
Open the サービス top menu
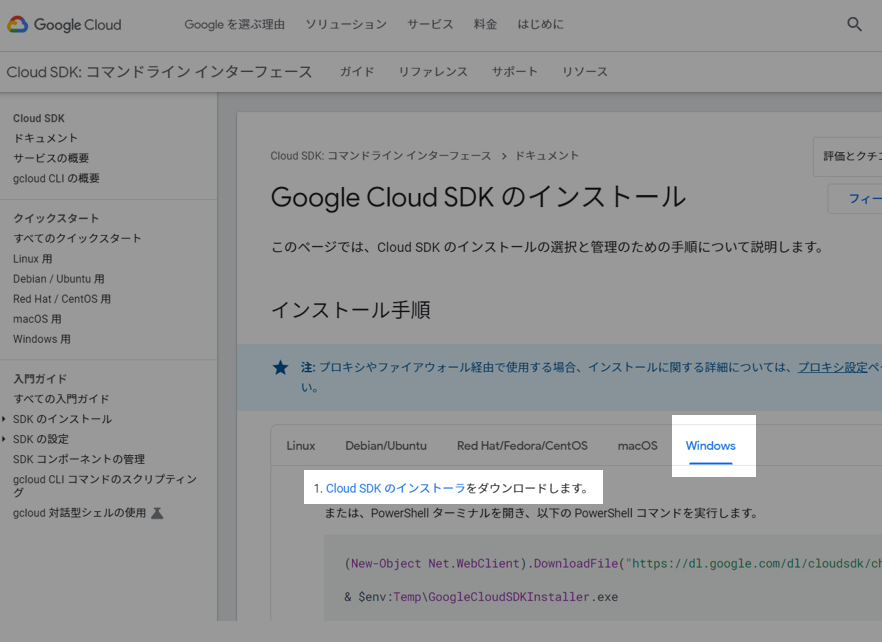point(430,24)
